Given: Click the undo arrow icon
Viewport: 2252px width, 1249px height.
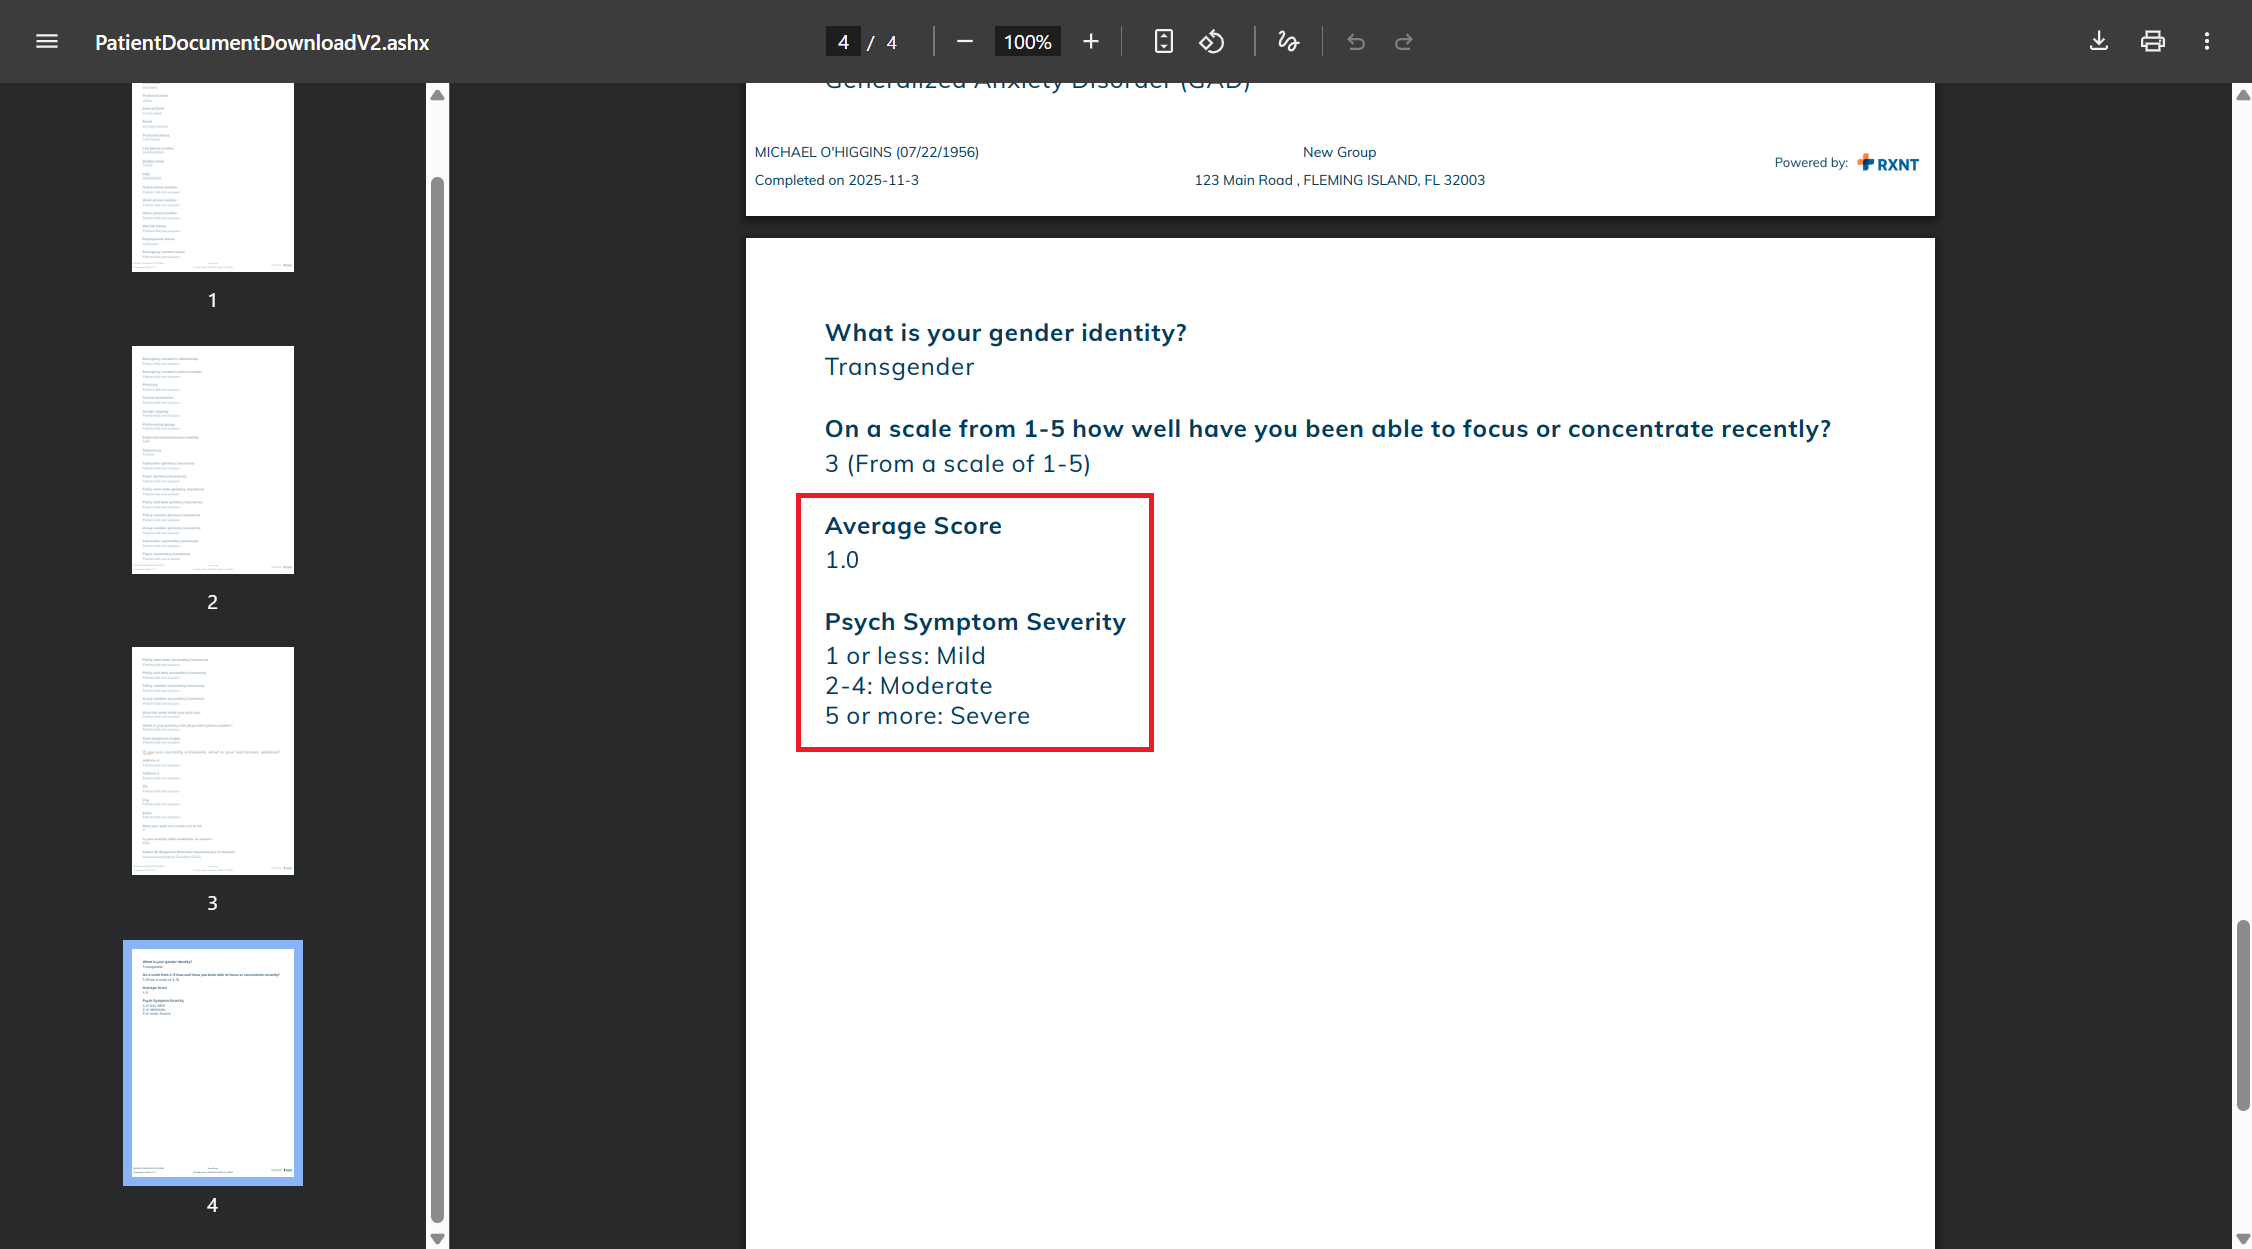Looking at the screenshot, I should click(x=1355, y=41).
